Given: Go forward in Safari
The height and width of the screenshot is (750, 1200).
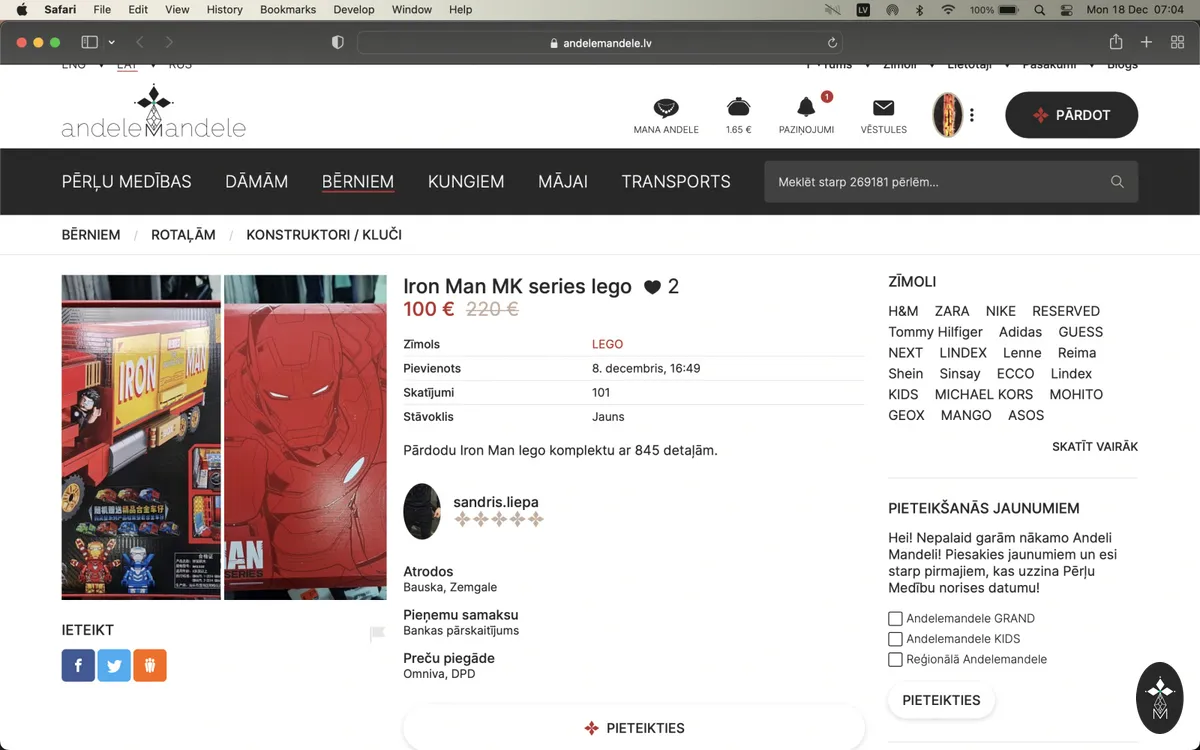Looking at the screenshot, I should pos(169,42).
